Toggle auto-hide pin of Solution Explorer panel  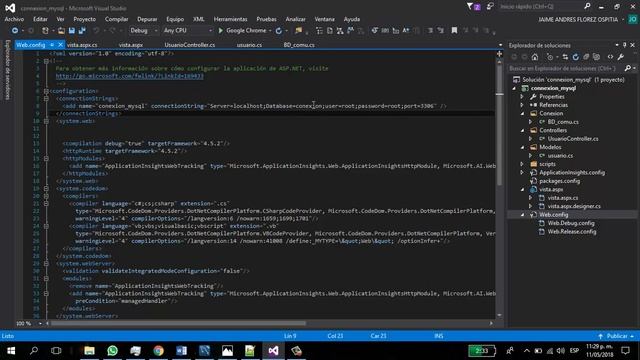(x=624, y=45)
